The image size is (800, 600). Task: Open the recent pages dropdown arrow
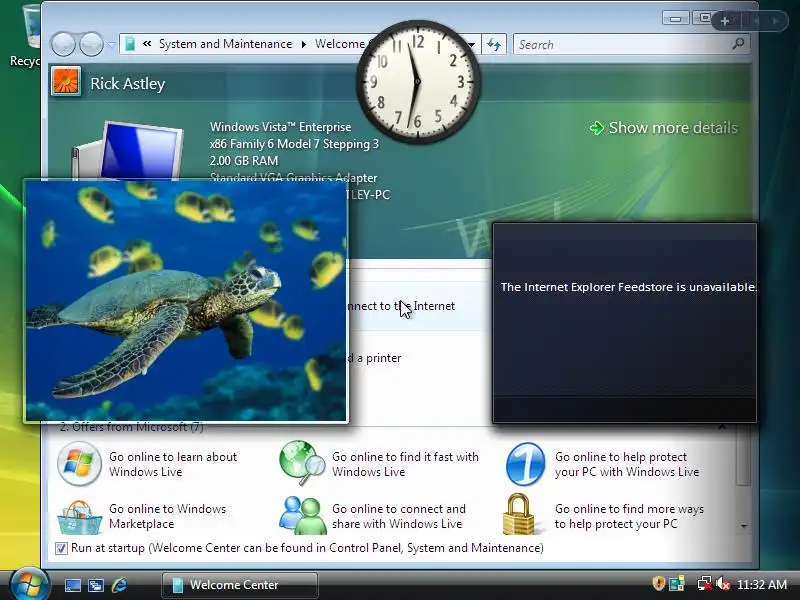tap(111, 44)
